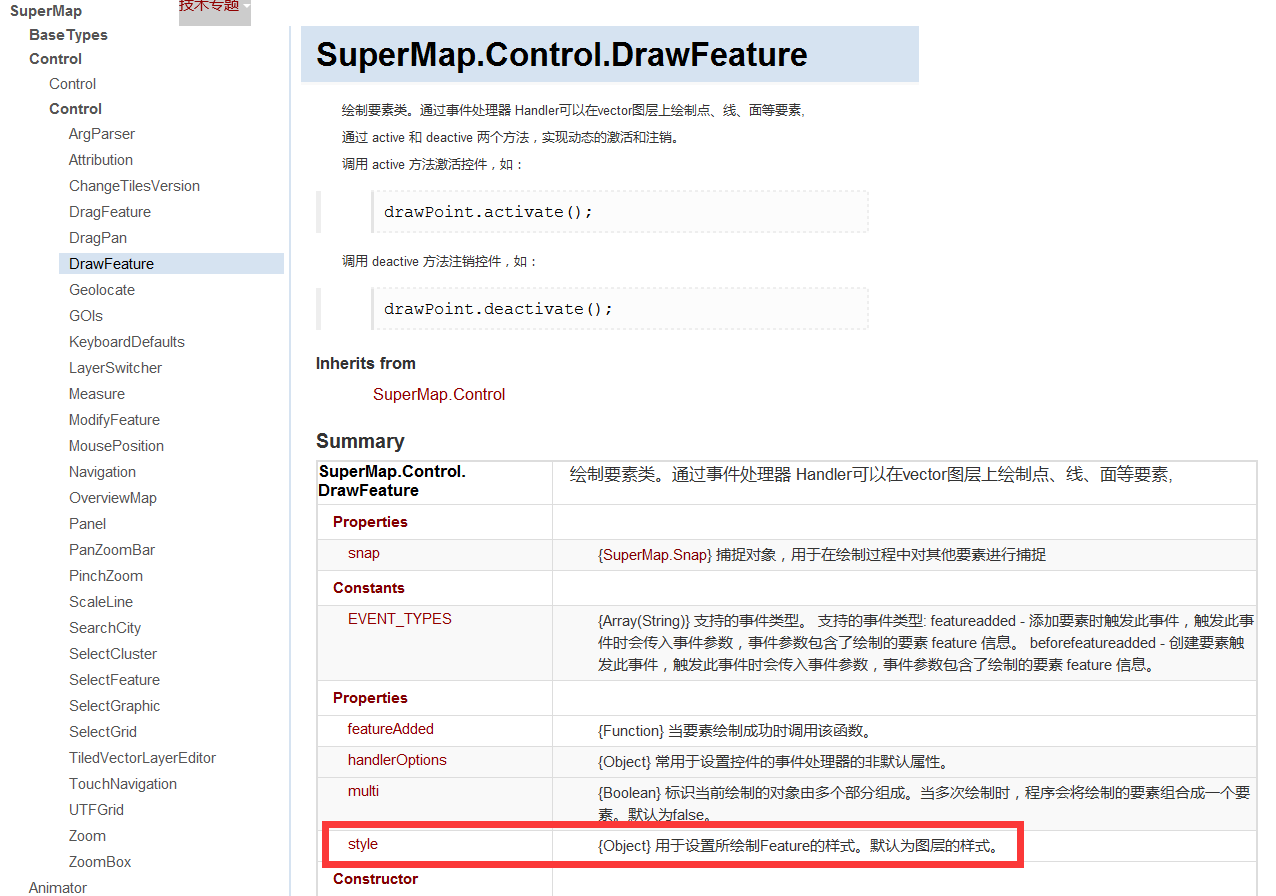Screen dimensions: 1276x896
Task: Open ModifyFeature in sidebar
Action: (x=114, y=420)
